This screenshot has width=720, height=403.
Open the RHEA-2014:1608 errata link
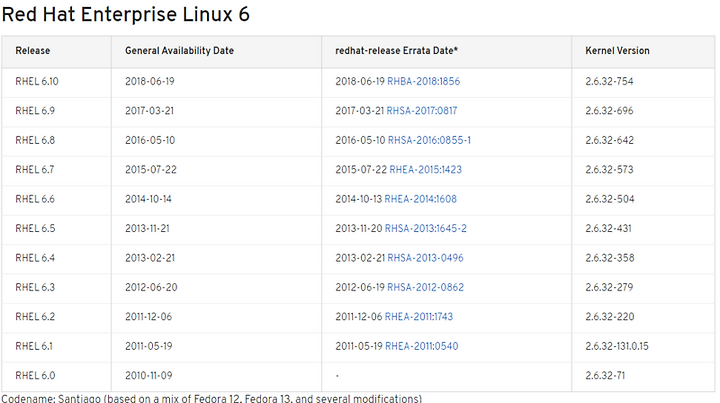[x=421, y=199]
